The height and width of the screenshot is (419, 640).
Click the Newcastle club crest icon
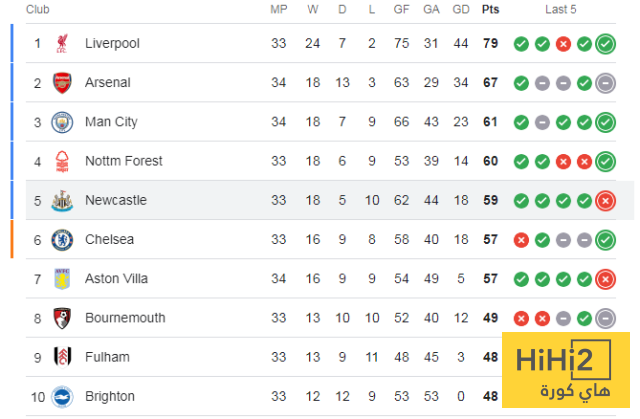point(63,200)
